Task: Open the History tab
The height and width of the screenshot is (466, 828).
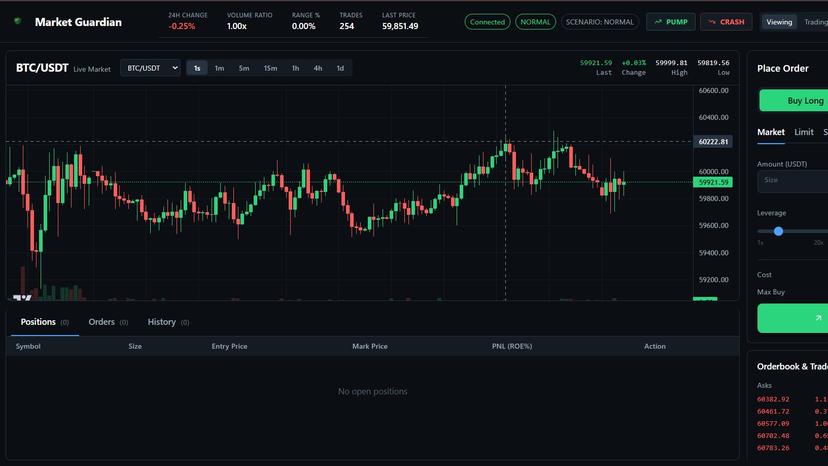Action: (x=168, y=322)
